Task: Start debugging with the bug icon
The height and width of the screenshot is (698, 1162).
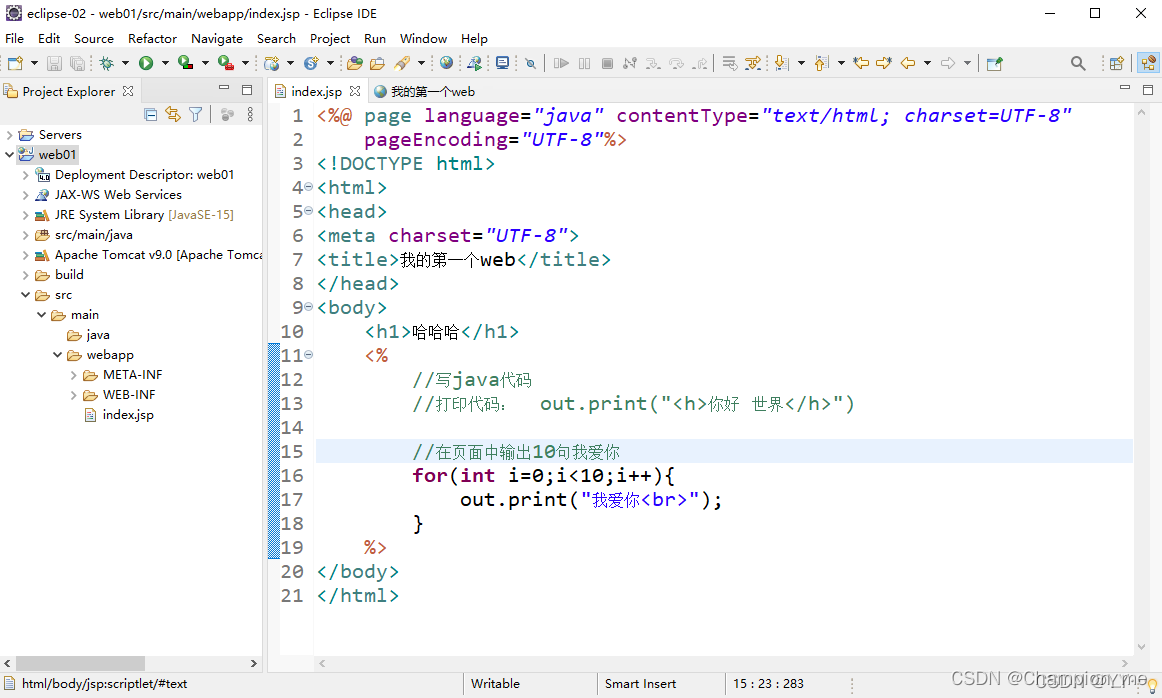Action: (107, 64)
